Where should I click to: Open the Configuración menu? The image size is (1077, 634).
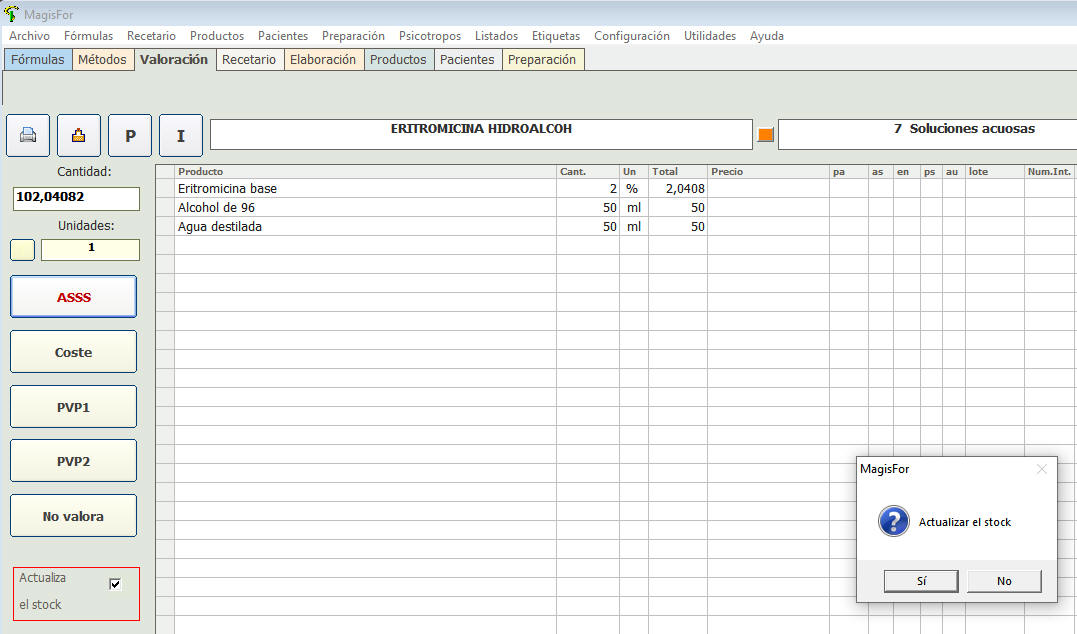[x=631, y=36]
